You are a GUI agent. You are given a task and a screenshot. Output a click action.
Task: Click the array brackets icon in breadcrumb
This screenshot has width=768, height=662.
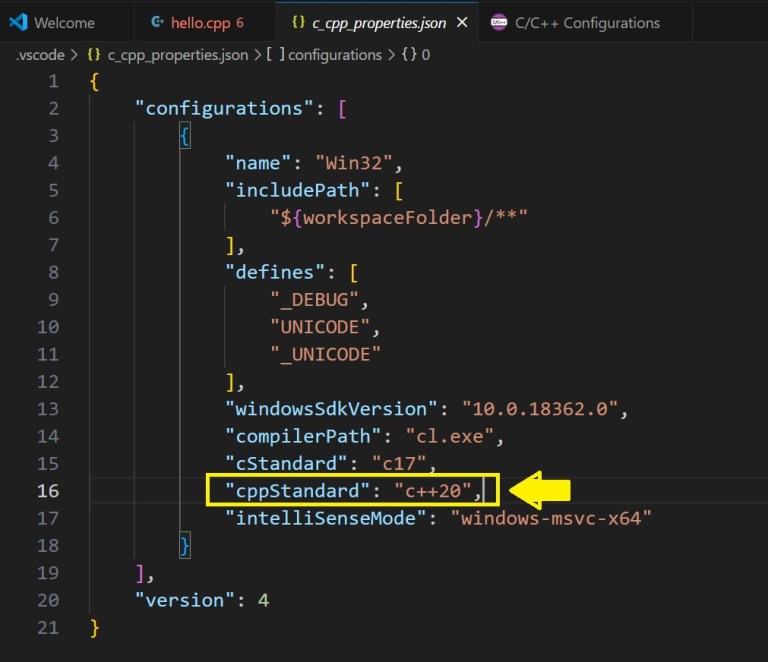275,54
